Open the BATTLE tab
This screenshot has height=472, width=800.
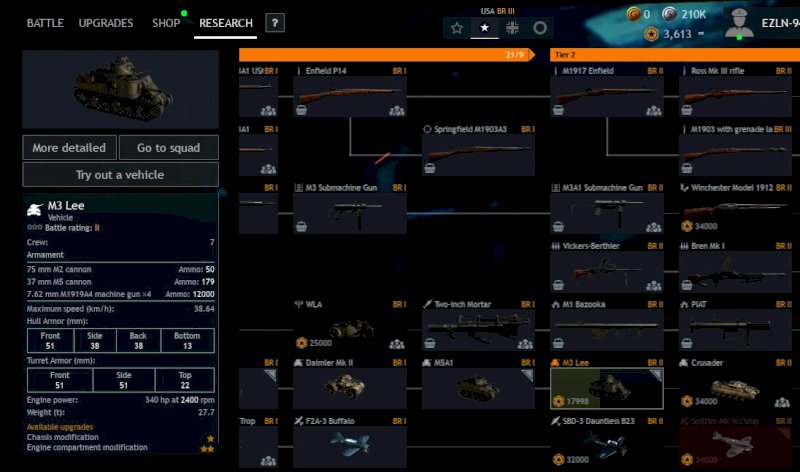point(45,23)
